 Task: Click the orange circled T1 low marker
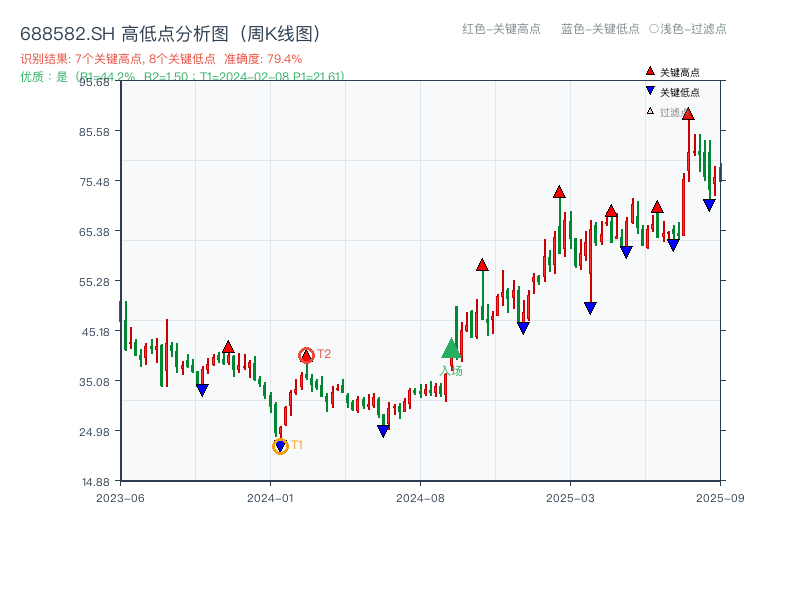[x=280, y=446]
